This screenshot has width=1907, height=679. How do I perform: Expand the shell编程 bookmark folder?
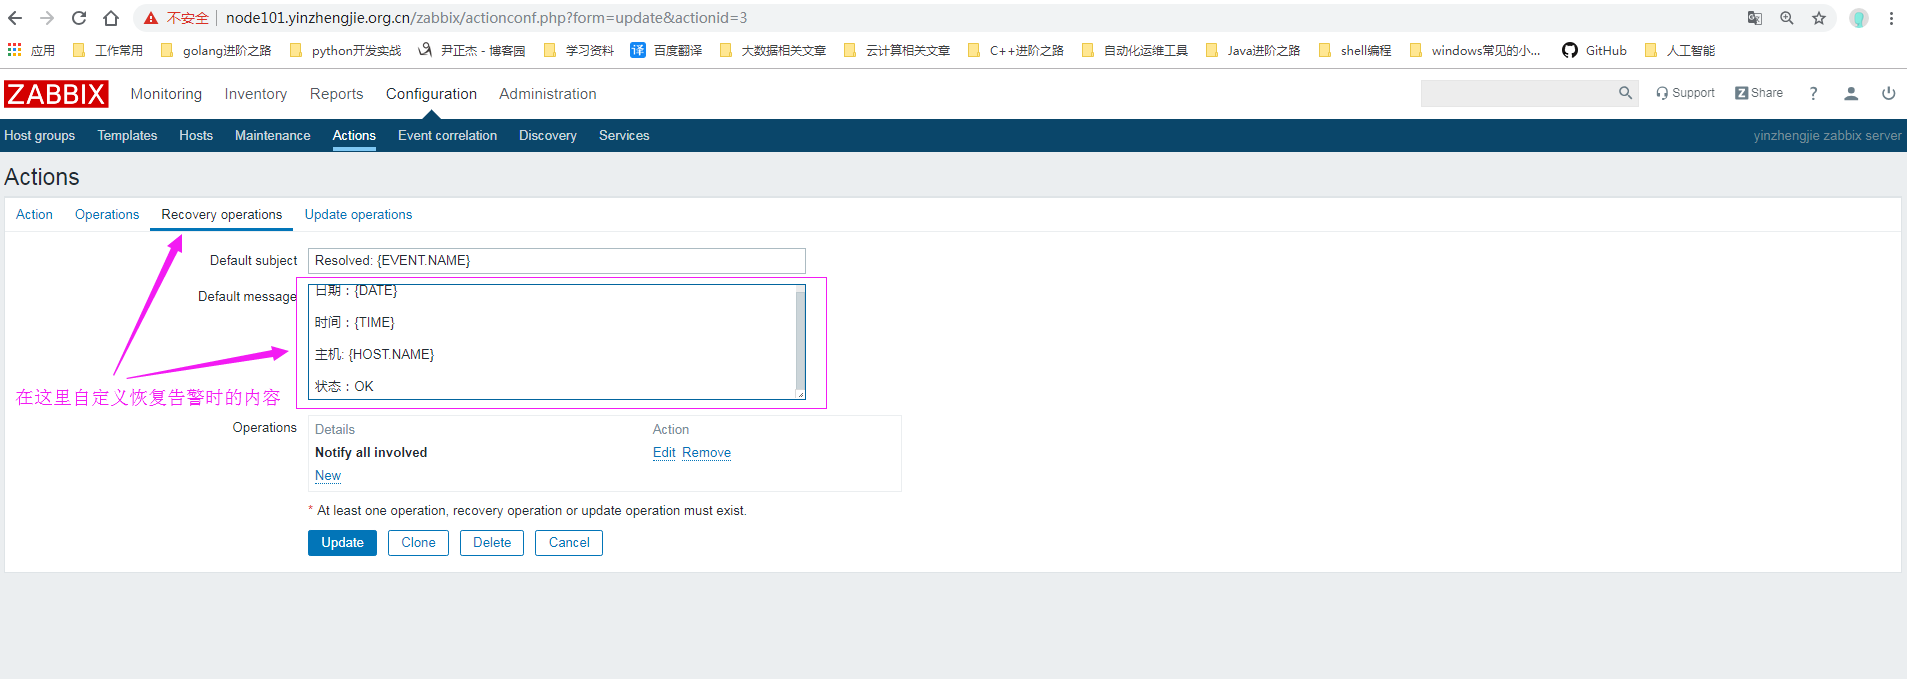click(x=1355, y=50)
